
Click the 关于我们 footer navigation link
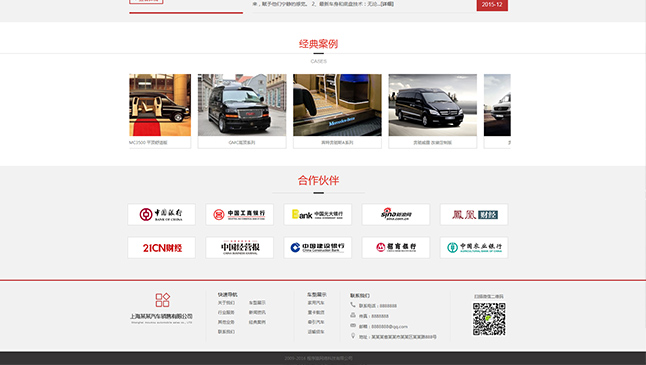[226, 303]
